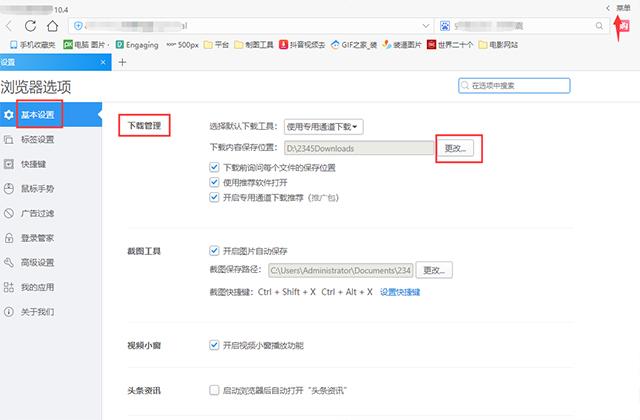Open the 制图工具 bookmark folder
Viewport: 640px width, 420px height.
[x=253, y=45]
